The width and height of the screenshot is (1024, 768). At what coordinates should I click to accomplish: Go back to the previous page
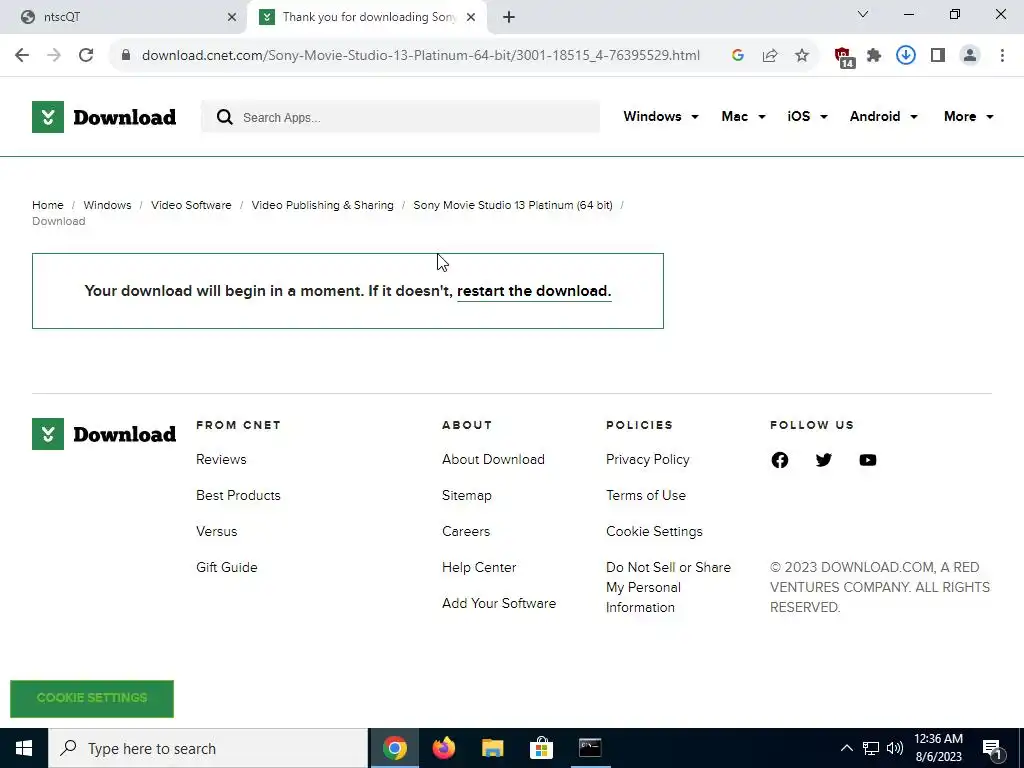(x=22, y=56)
